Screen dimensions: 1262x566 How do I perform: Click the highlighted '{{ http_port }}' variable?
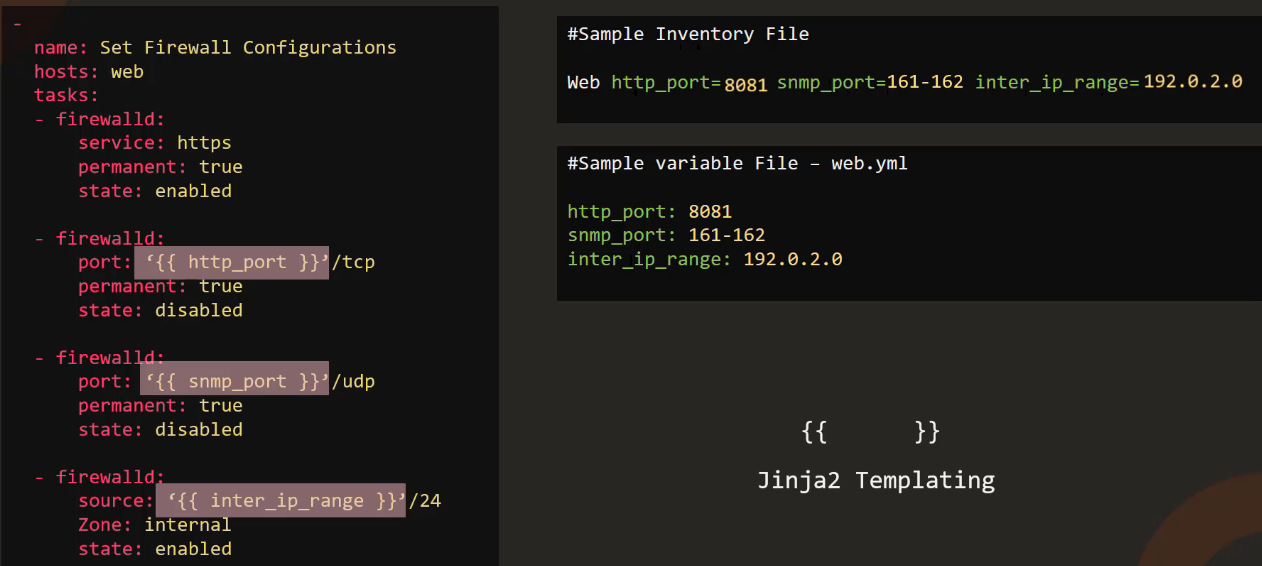coord(231,262)
